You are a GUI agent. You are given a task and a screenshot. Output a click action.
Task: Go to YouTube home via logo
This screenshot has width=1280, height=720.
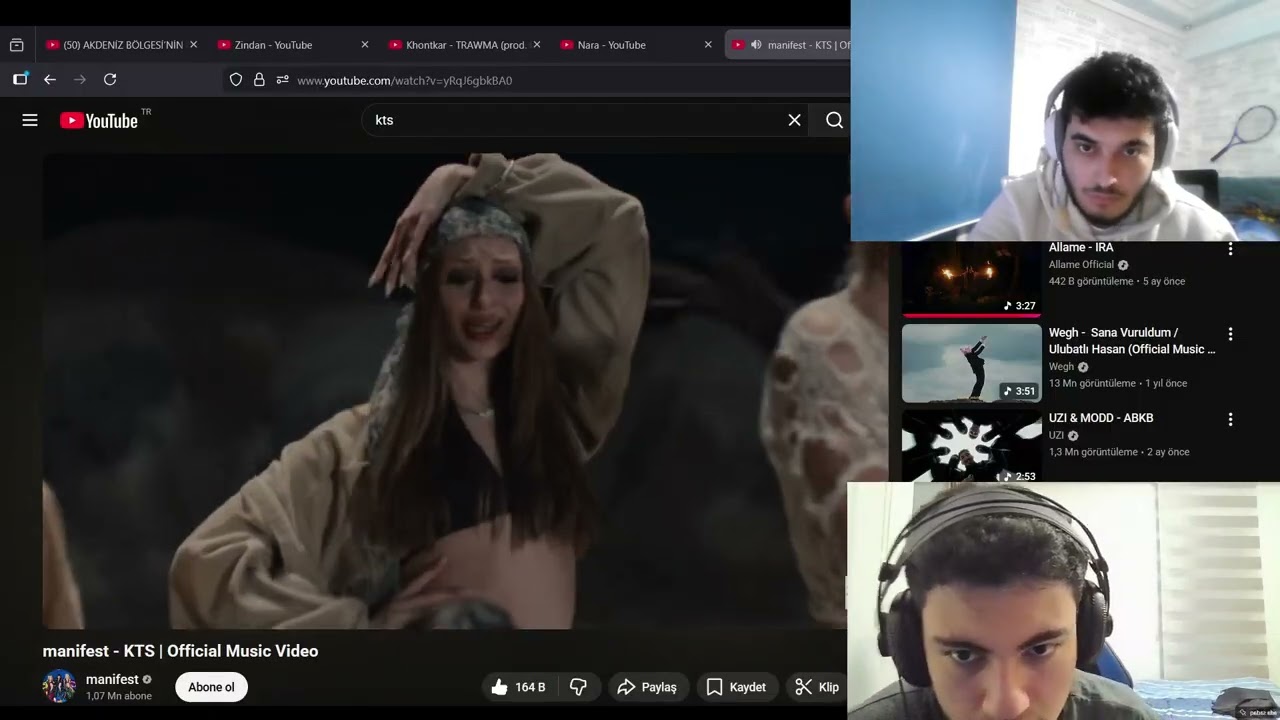tap(98, 121)
